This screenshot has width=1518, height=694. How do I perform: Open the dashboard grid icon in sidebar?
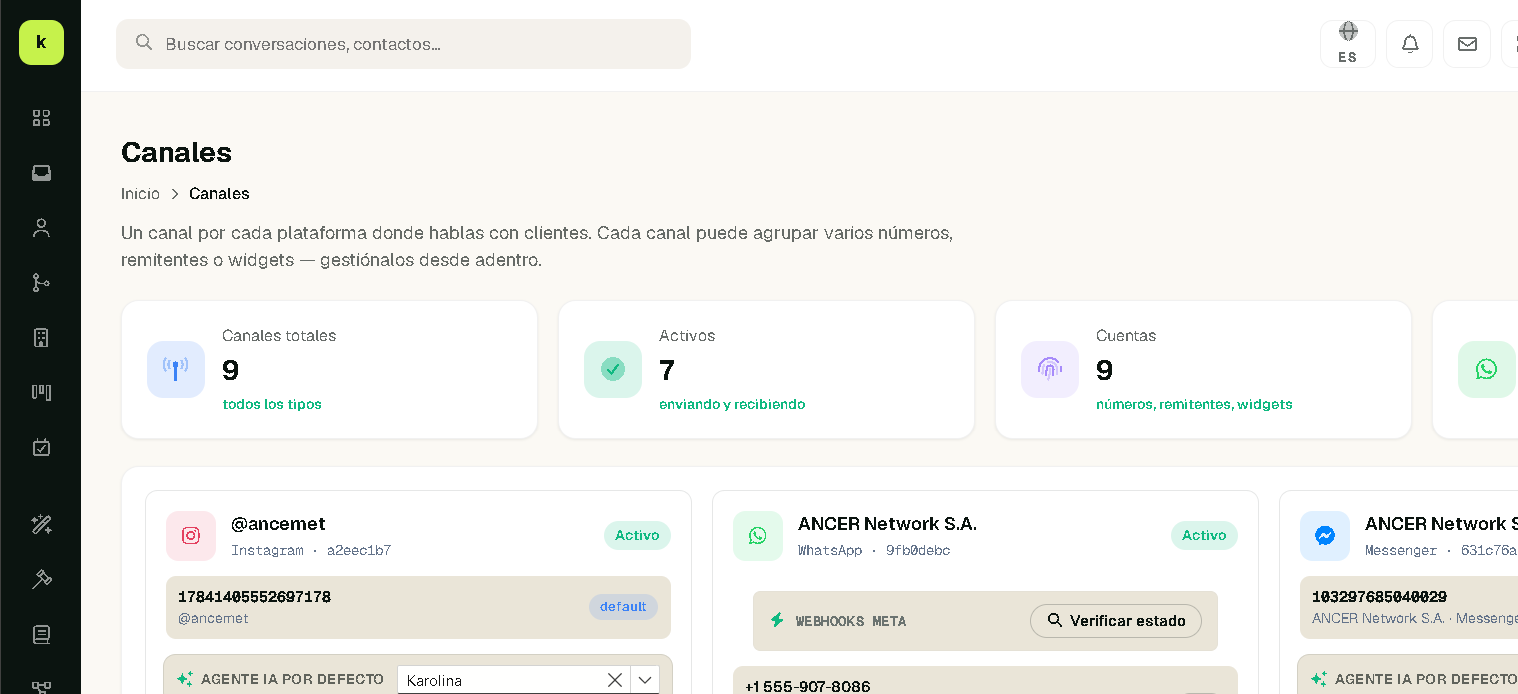pyautogui.click(x=41, y=118)
